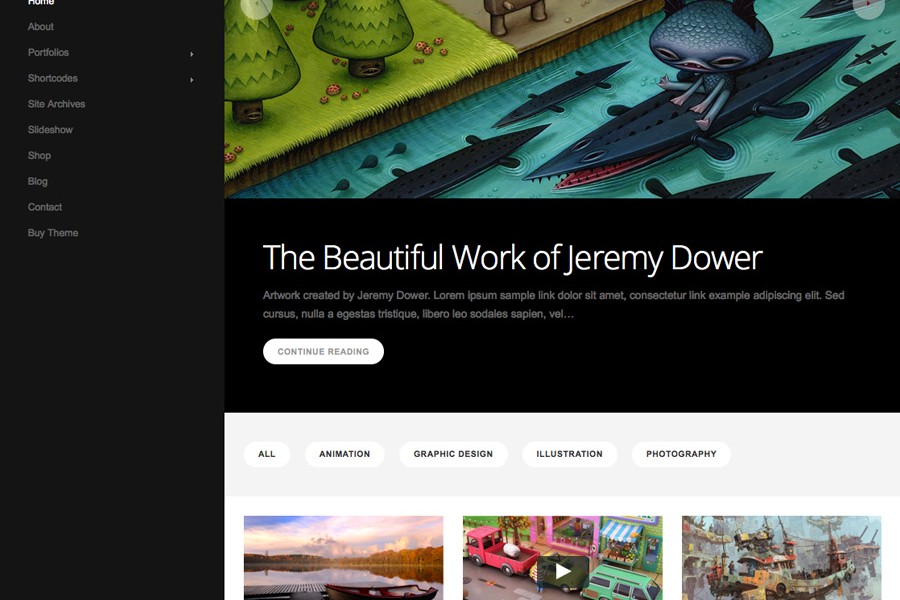Show only Illustration items

pyautogui.click(x=569, y=454)
